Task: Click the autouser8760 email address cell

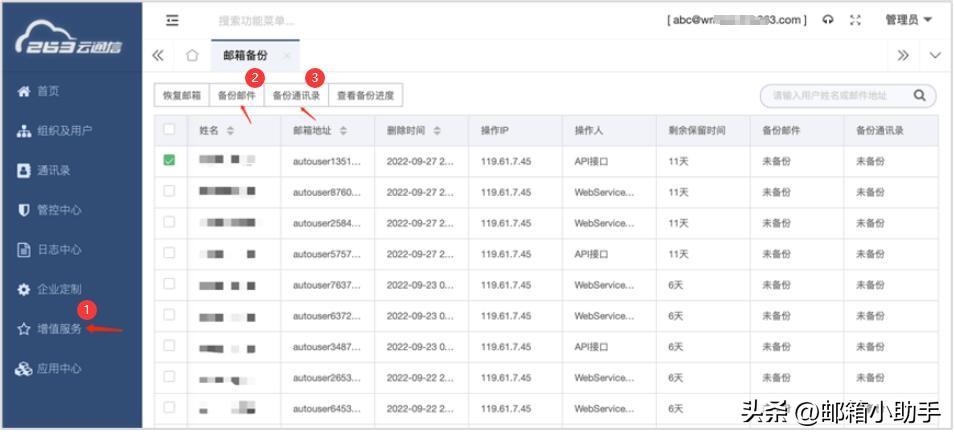Action: 327,192
